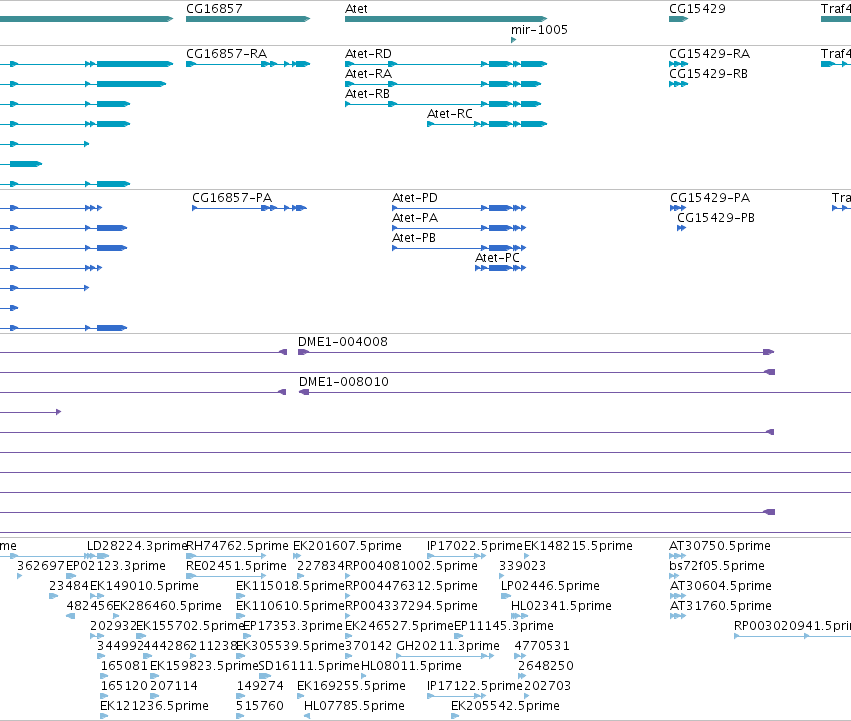Click the mir-1005 feature label

coord(539,29)
